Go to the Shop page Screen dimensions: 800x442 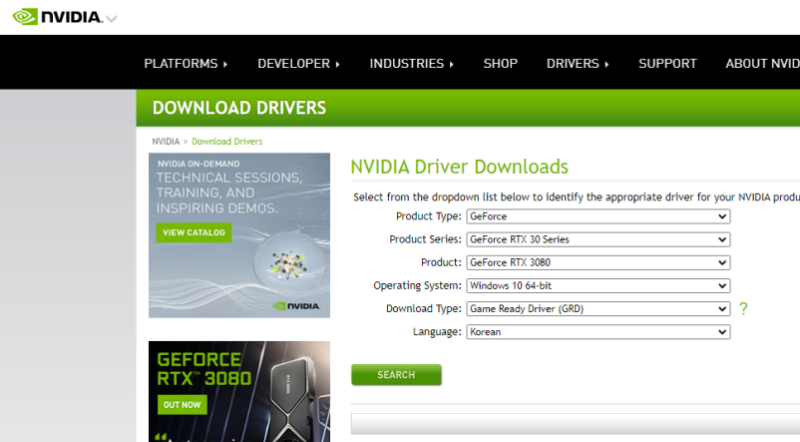[x=501, y=63]
